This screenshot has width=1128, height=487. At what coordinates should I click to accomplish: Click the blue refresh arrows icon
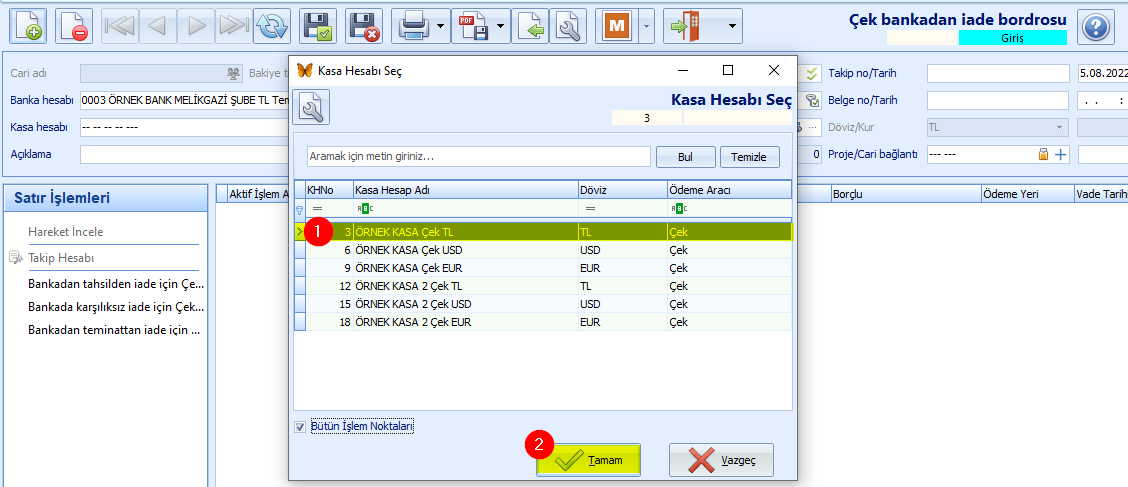[271, 25]
